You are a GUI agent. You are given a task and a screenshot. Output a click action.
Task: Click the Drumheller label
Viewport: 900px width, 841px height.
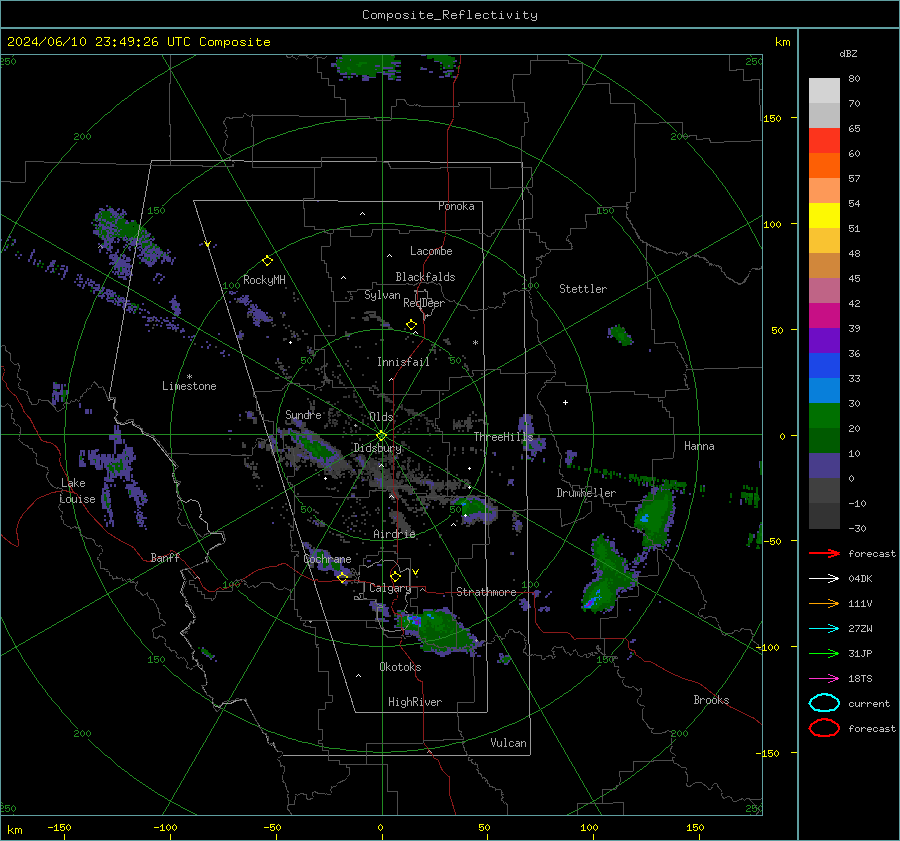(586, 493)
